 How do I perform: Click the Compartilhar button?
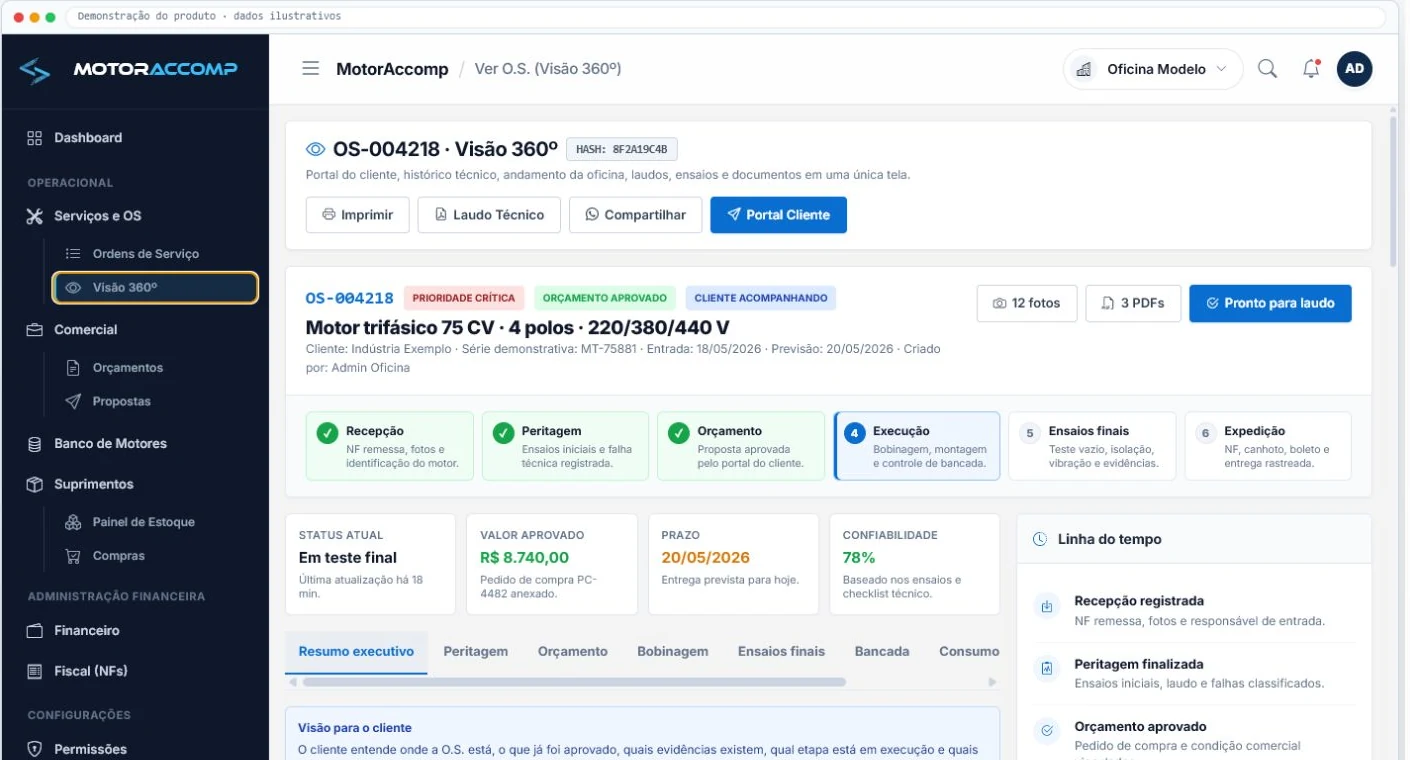(x=636, y=215)
